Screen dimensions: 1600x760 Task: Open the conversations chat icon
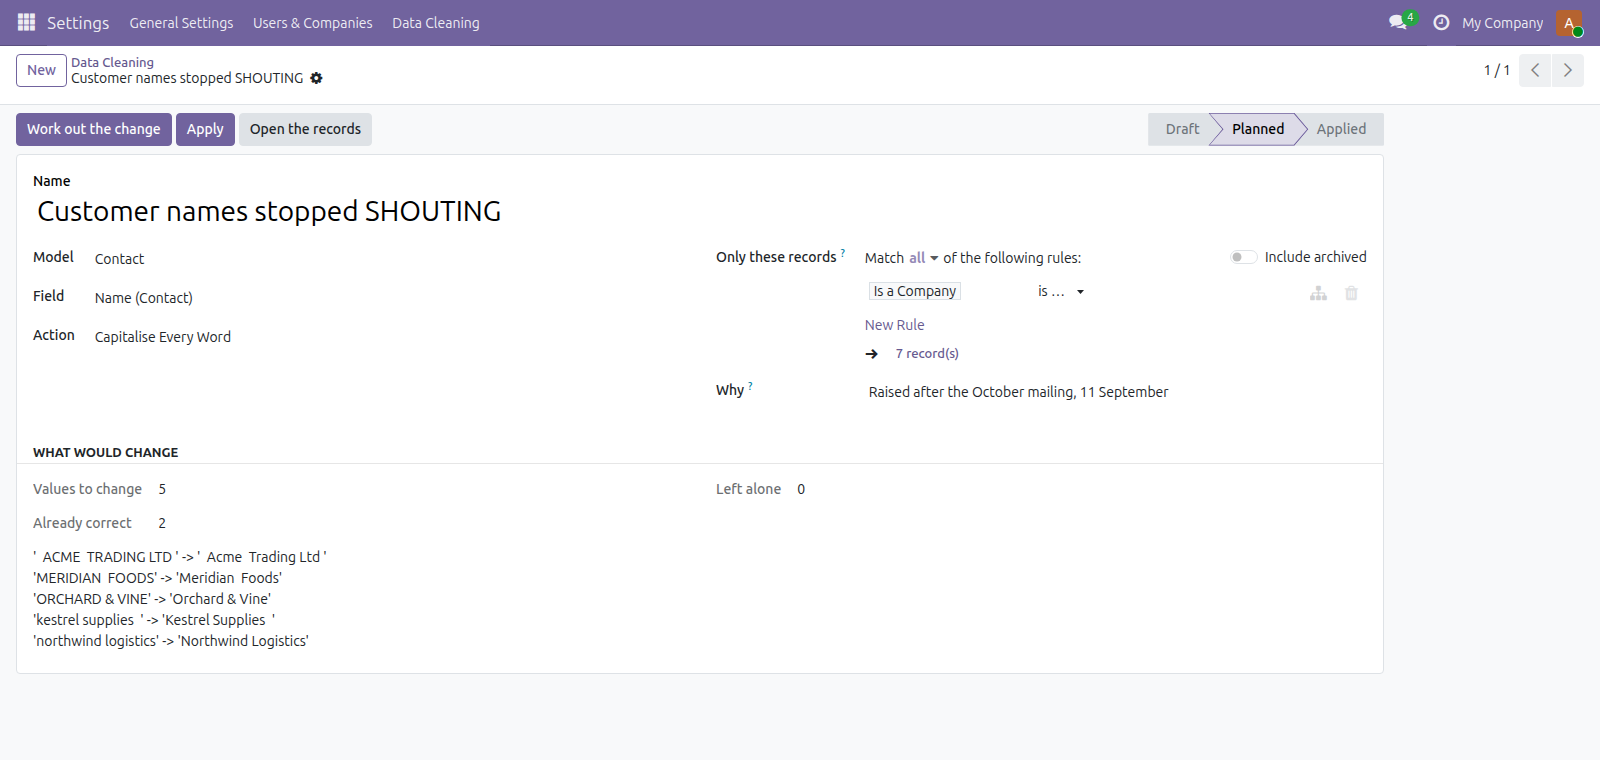coord(1398,22)
